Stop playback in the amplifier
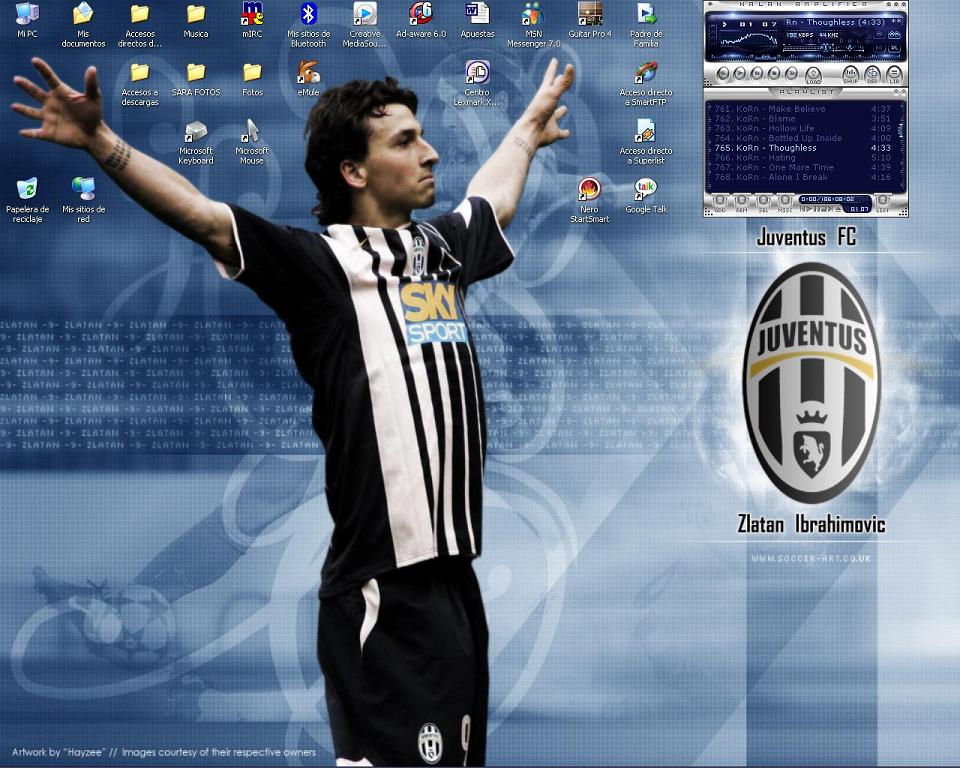The image size is (960, 768). tap(774, 73)
